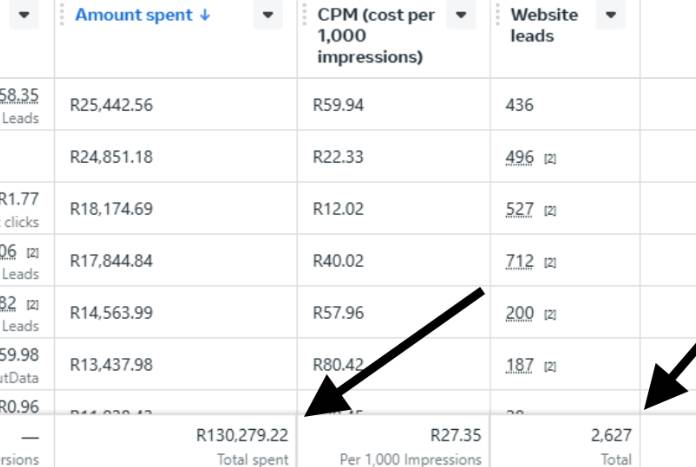Click the CPM column drag handle dots
The width and height of the screenshot is (696, 467).
coord(304,15)
